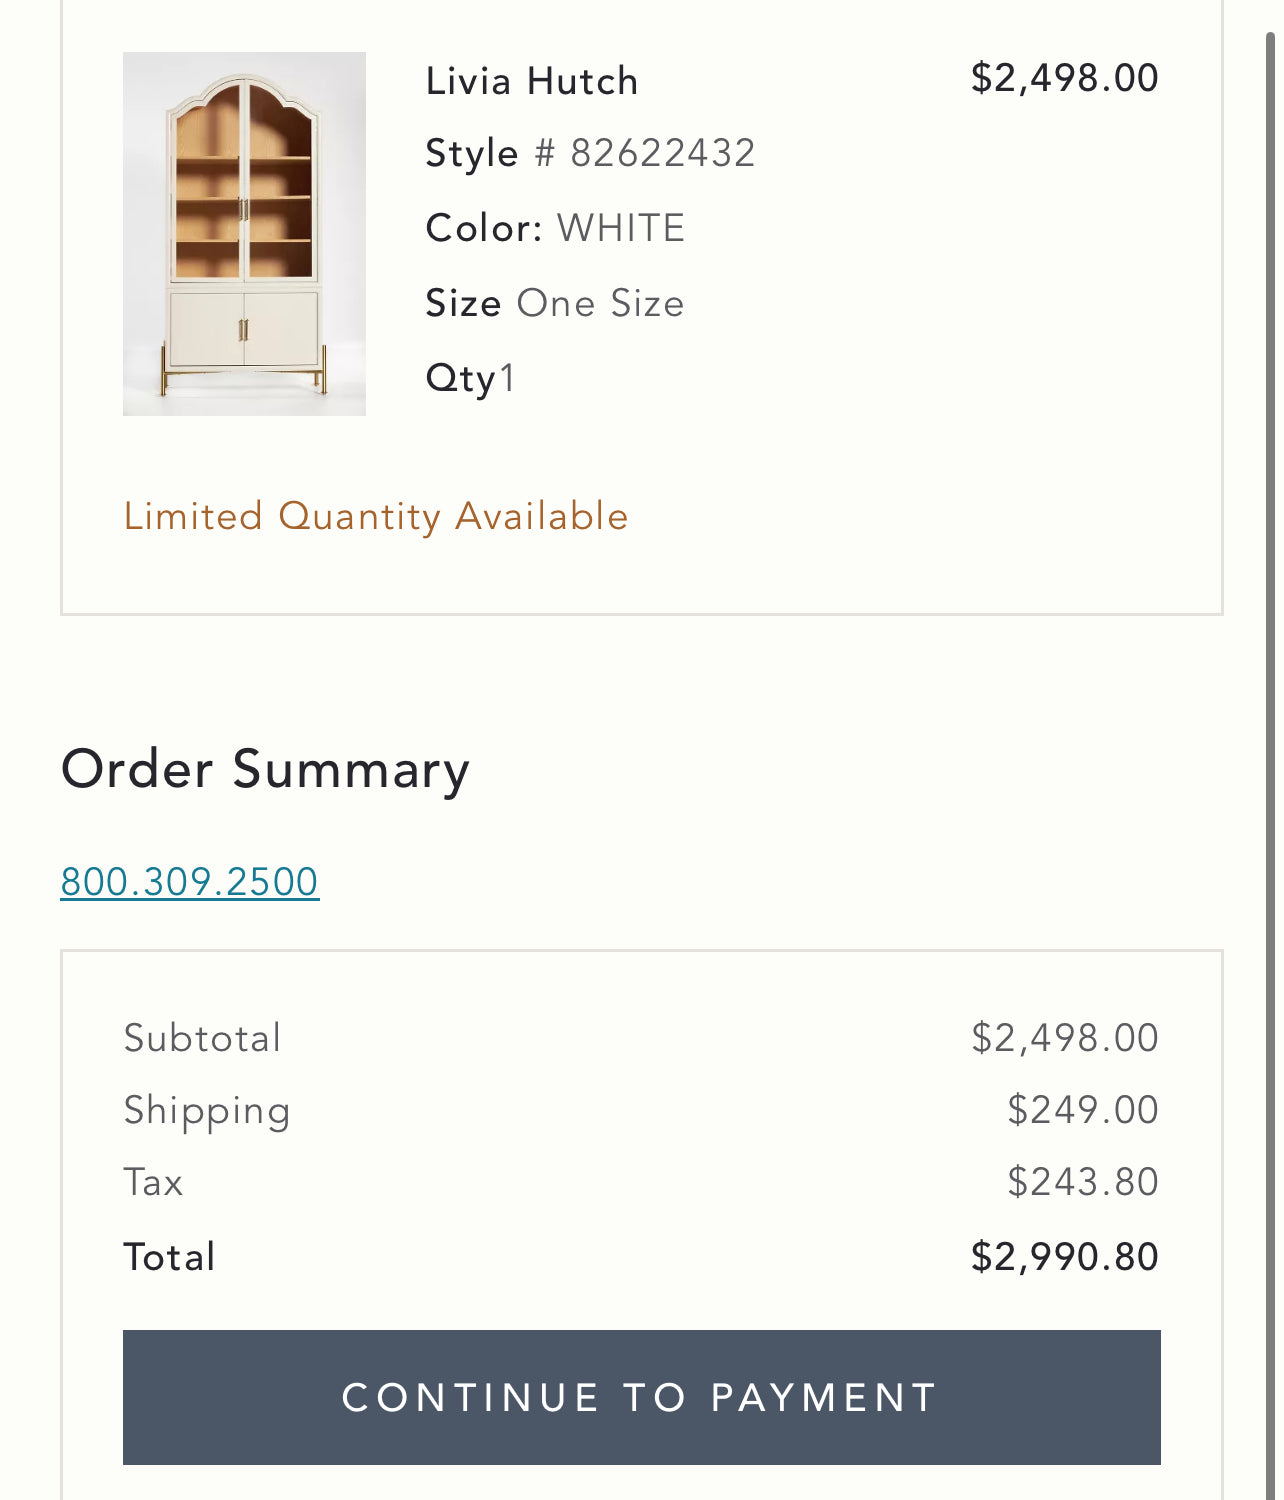Select the Shipping cost label
This screenshot has height=1500, width=1284.
click(x=206, y=1110)
